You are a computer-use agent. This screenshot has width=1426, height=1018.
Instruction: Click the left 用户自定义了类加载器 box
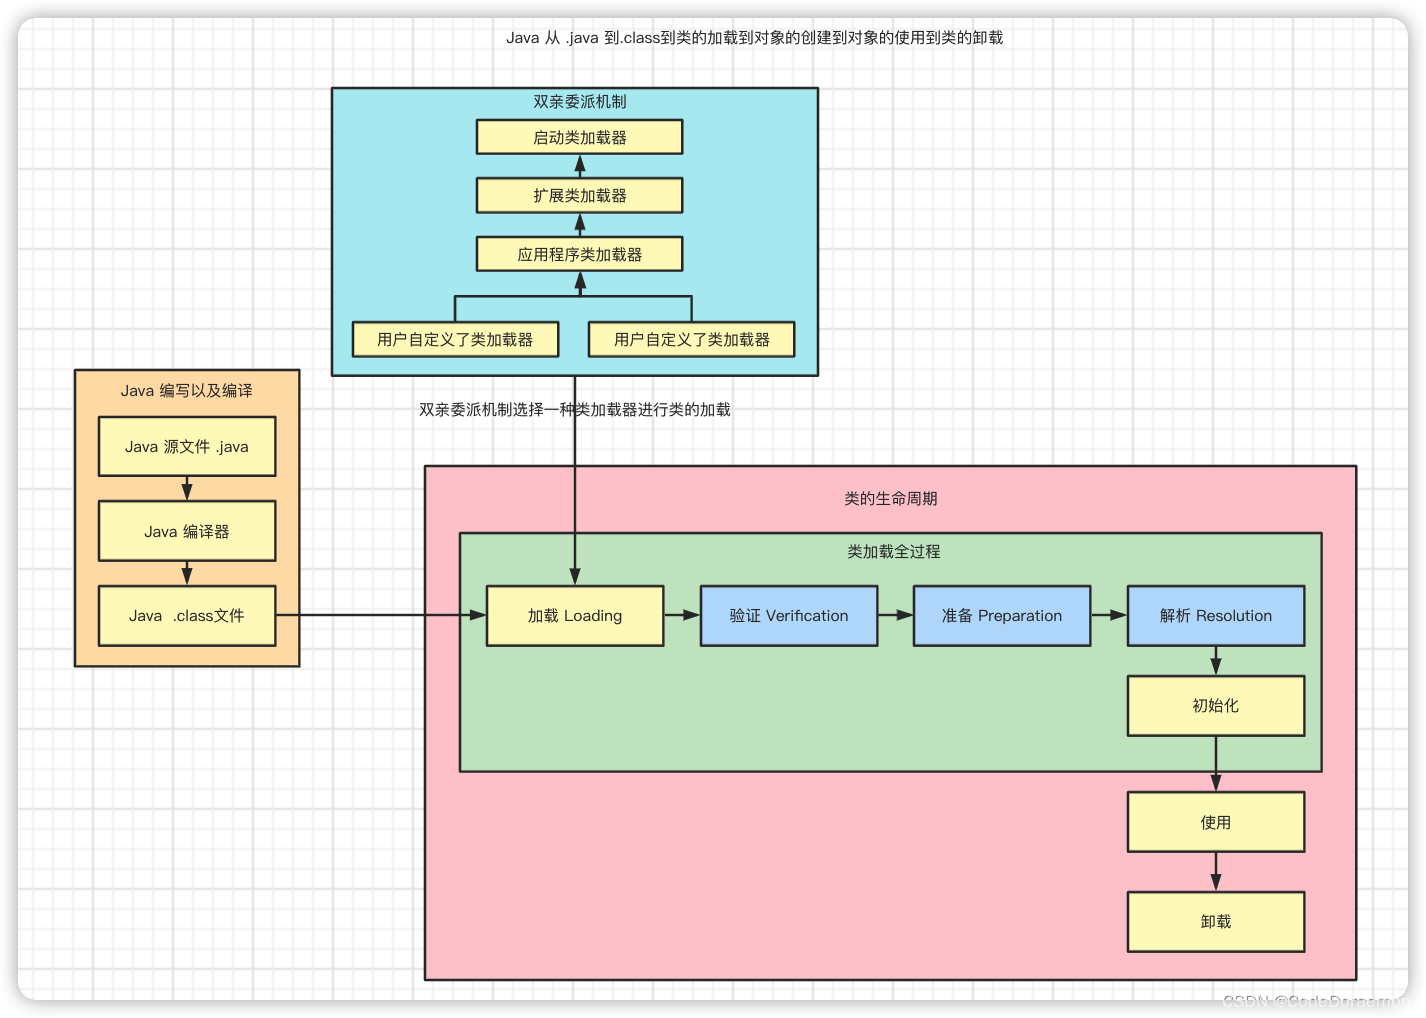point(455,339)
